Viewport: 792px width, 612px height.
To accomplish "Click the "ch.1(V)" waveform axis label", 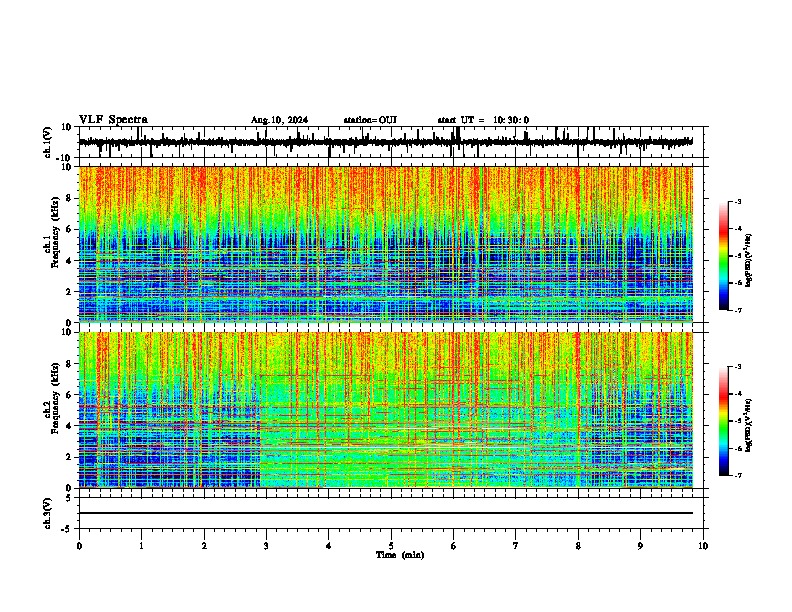I will pos(48,142).
